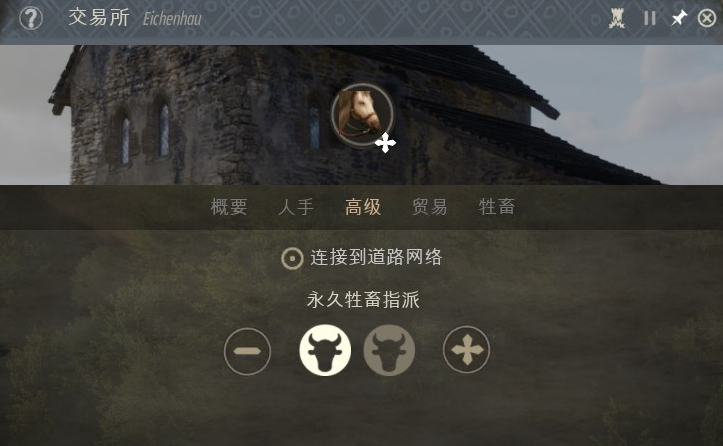This screenshot has height=446, width=723.
Task: Click the Eichenhau building name
Action: pyautogui.click(x=172, y=19)
